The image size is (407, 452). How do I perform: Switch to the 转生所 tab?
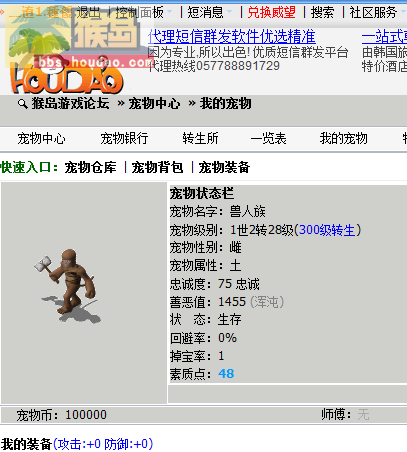coord(200,139)
